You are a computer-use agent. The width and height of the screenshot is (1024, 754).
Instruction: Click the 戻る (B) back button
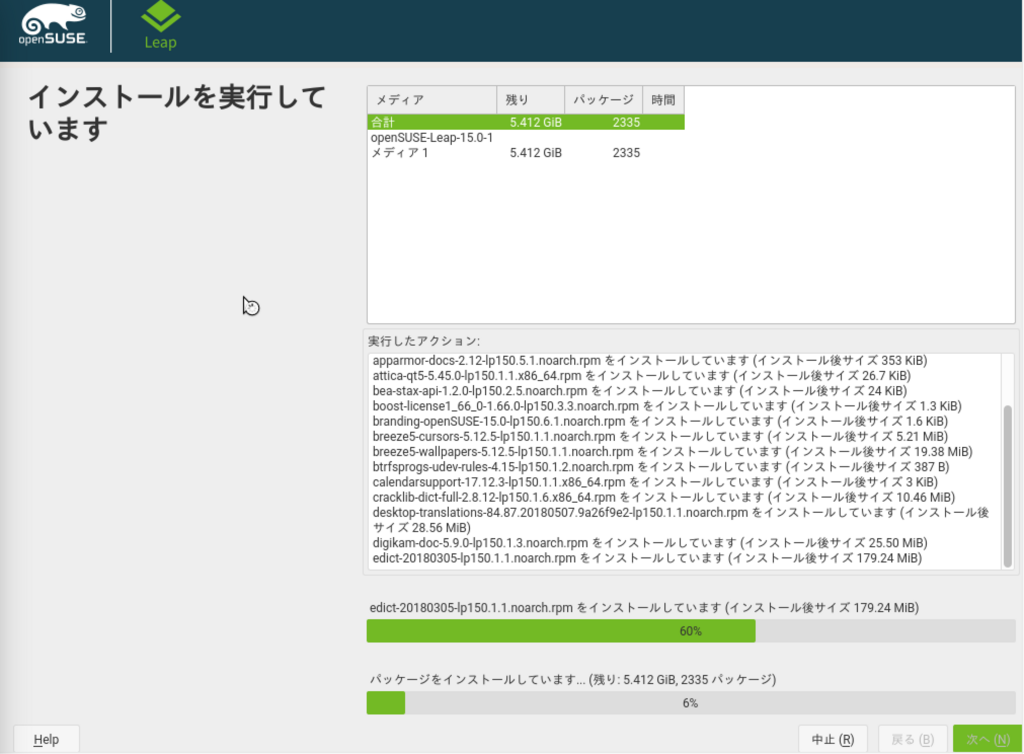[912, 739]
